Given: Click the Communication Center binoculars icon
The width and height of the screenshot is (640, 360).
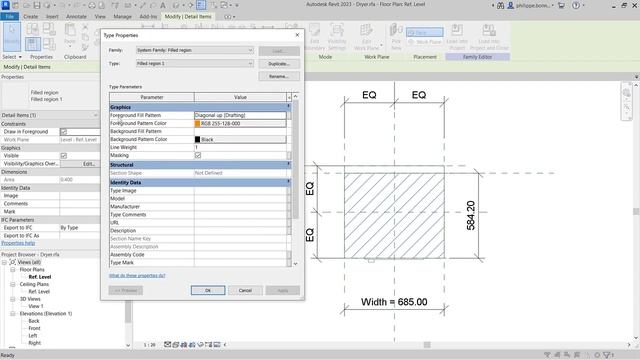Looking at the screenshot, I should 500,5.
